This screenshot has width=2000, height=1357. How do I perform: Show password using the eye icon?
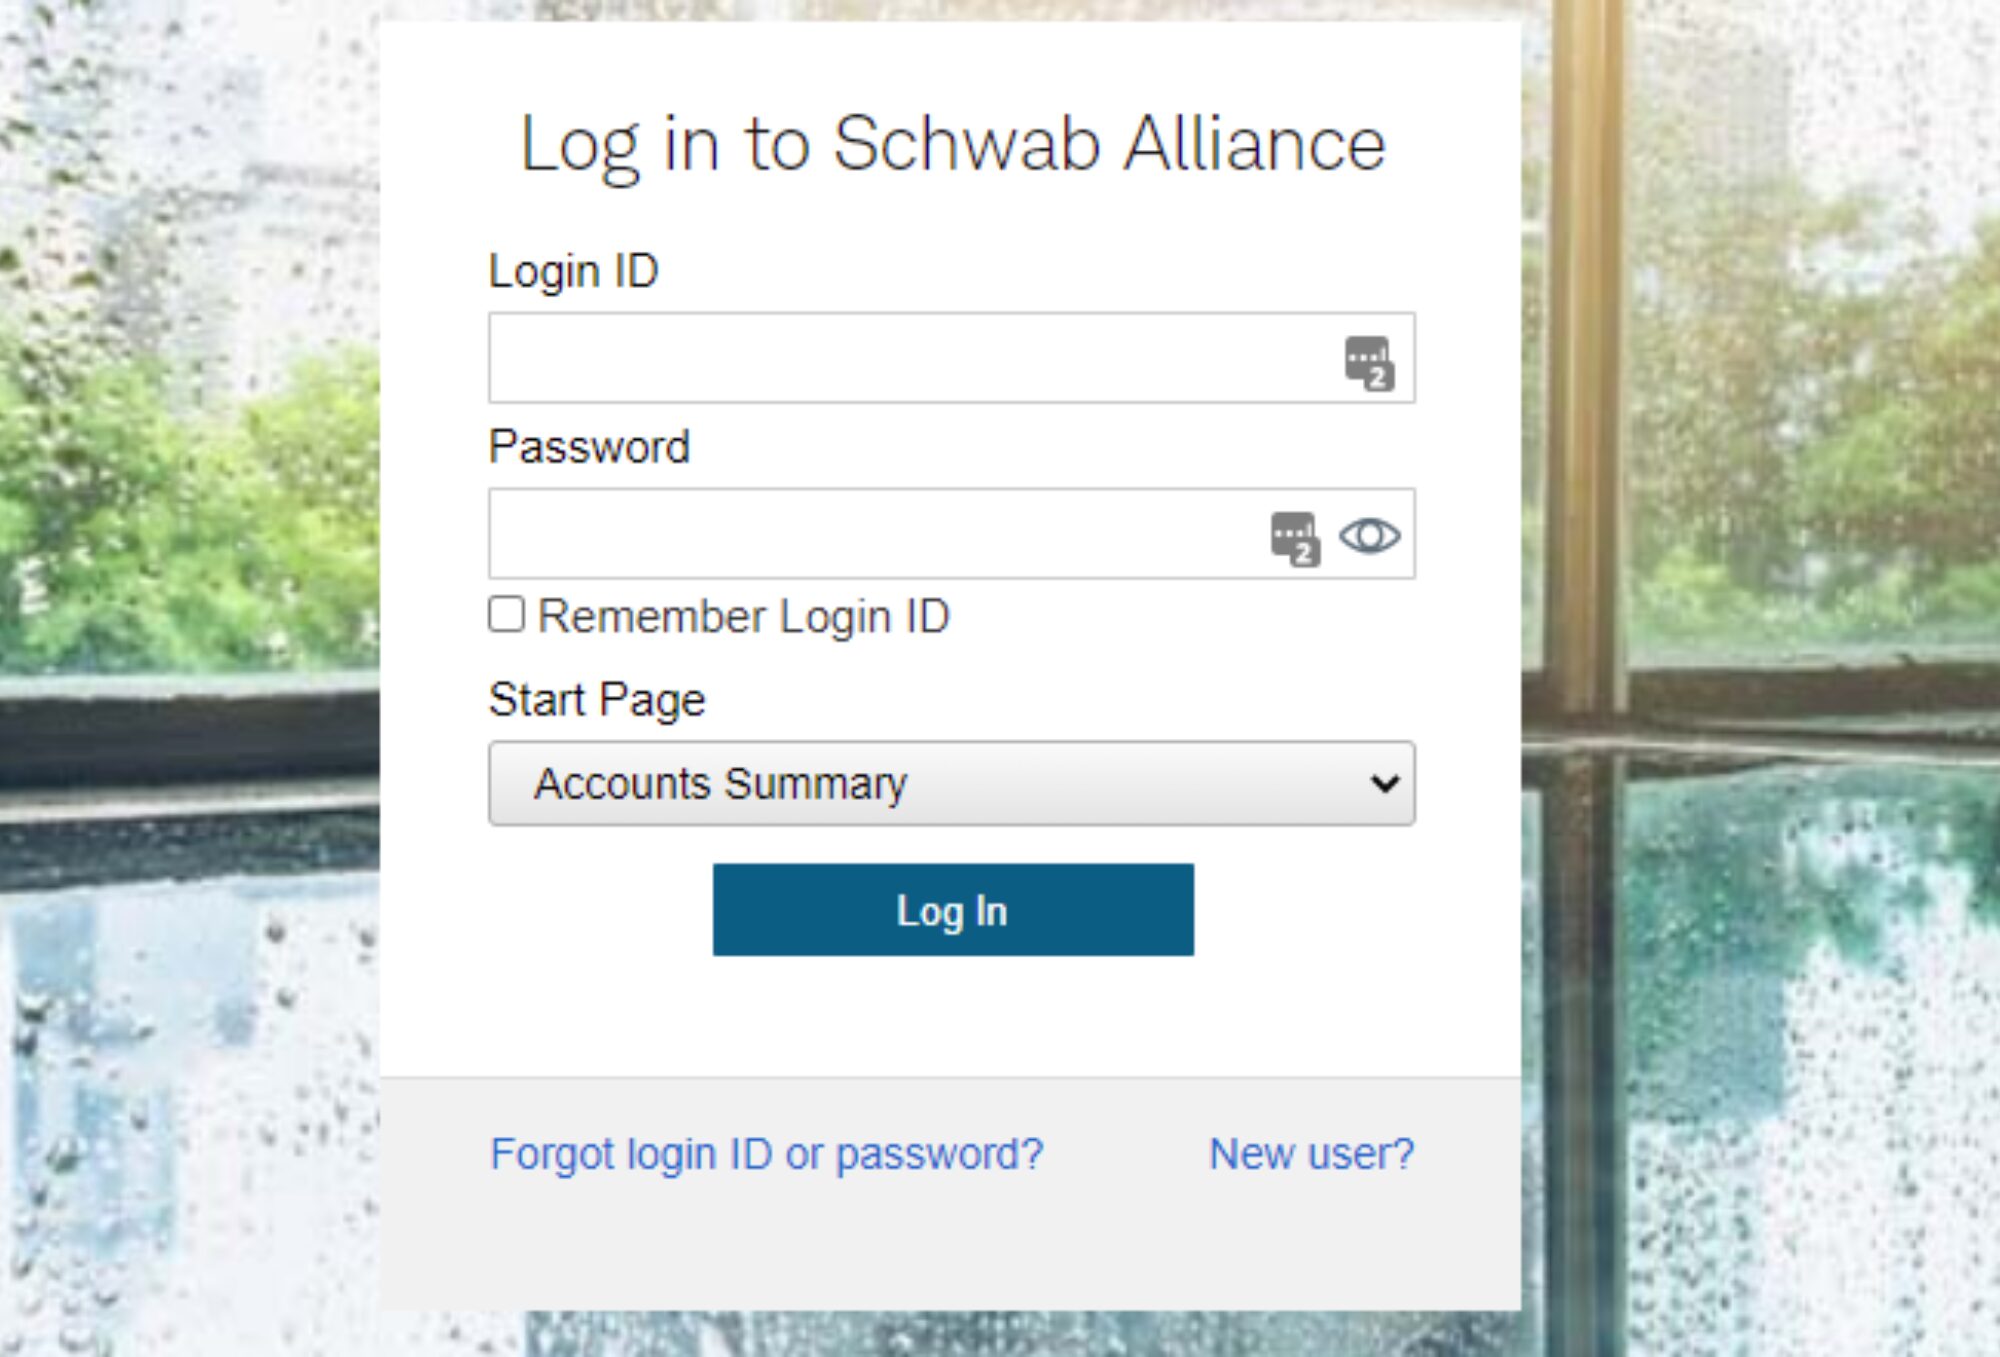point(1370,536)
